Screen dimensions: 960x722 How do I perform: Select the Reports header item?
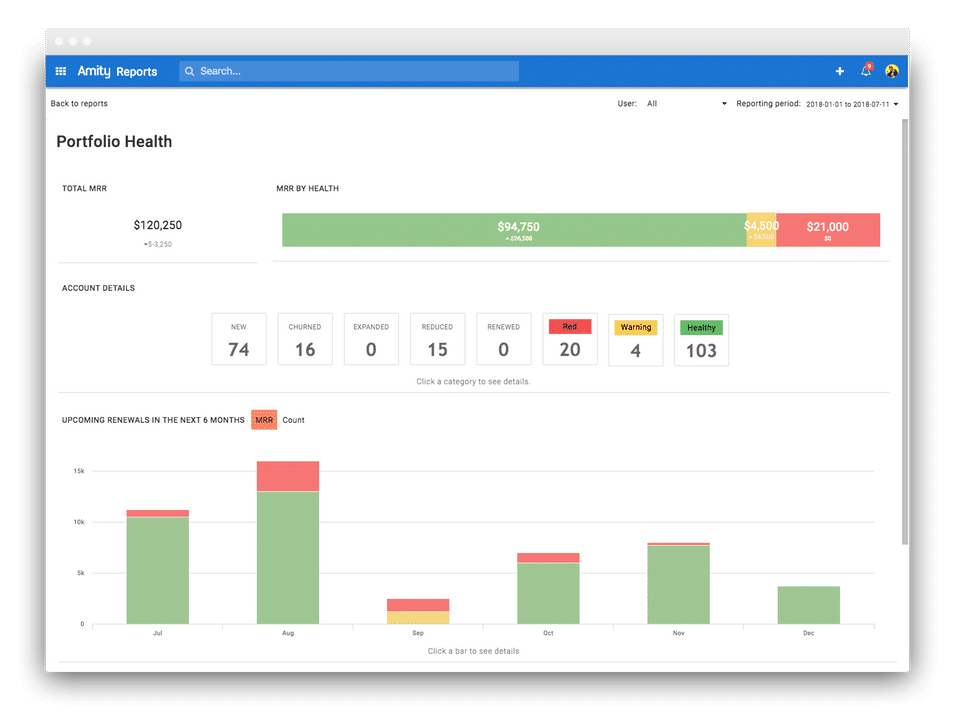tap(137, 72)
